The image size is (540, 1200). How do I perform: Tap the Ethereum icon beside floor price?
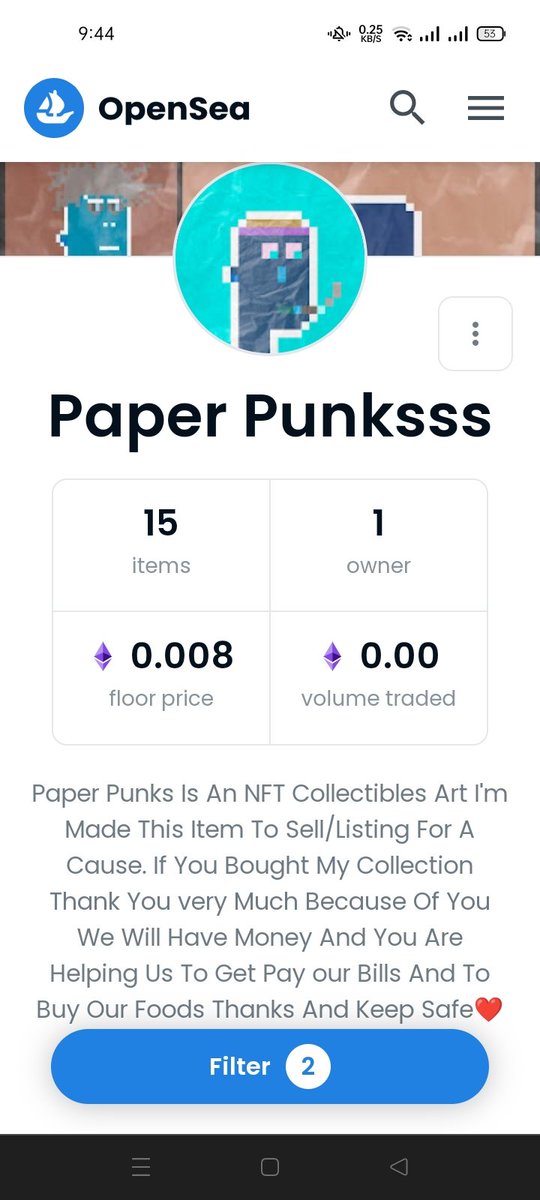pyautogui.click(x=103, y=657)
